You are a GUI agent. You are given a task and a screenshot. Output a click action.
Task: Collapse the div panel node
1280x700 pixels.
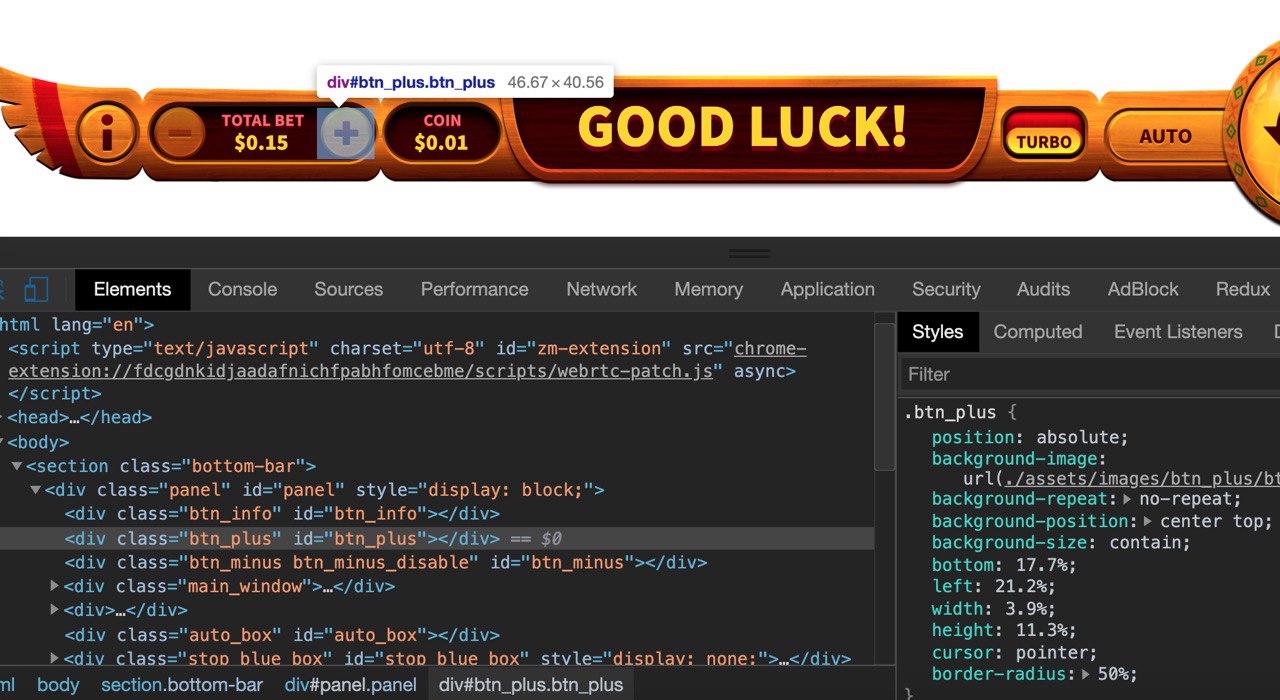tap(36, 490)
